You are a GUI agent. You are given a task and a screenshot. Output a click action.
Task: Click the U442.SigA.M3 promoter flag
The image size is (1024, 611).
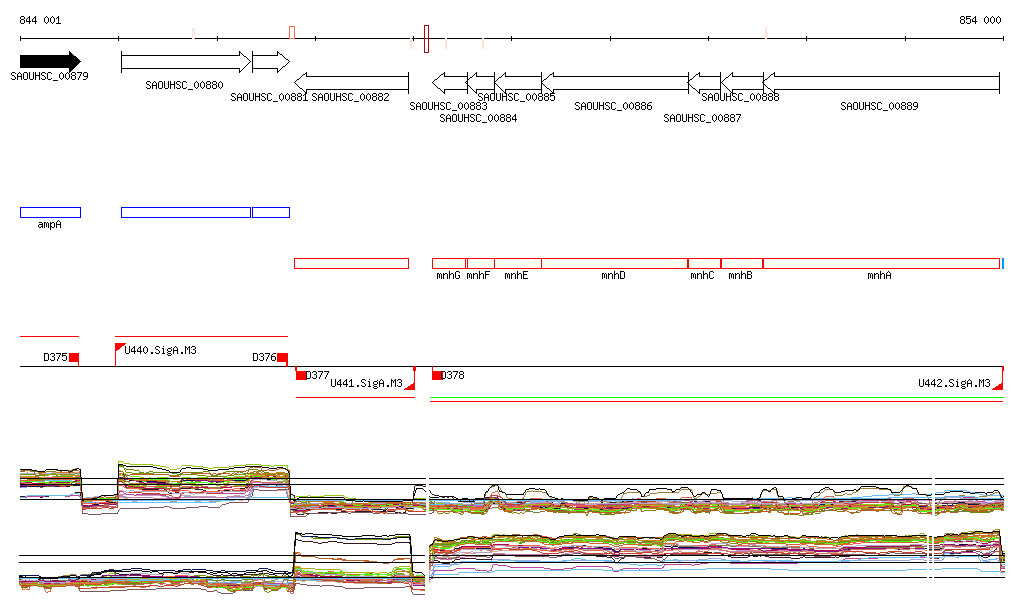click(x=999, y=384)
